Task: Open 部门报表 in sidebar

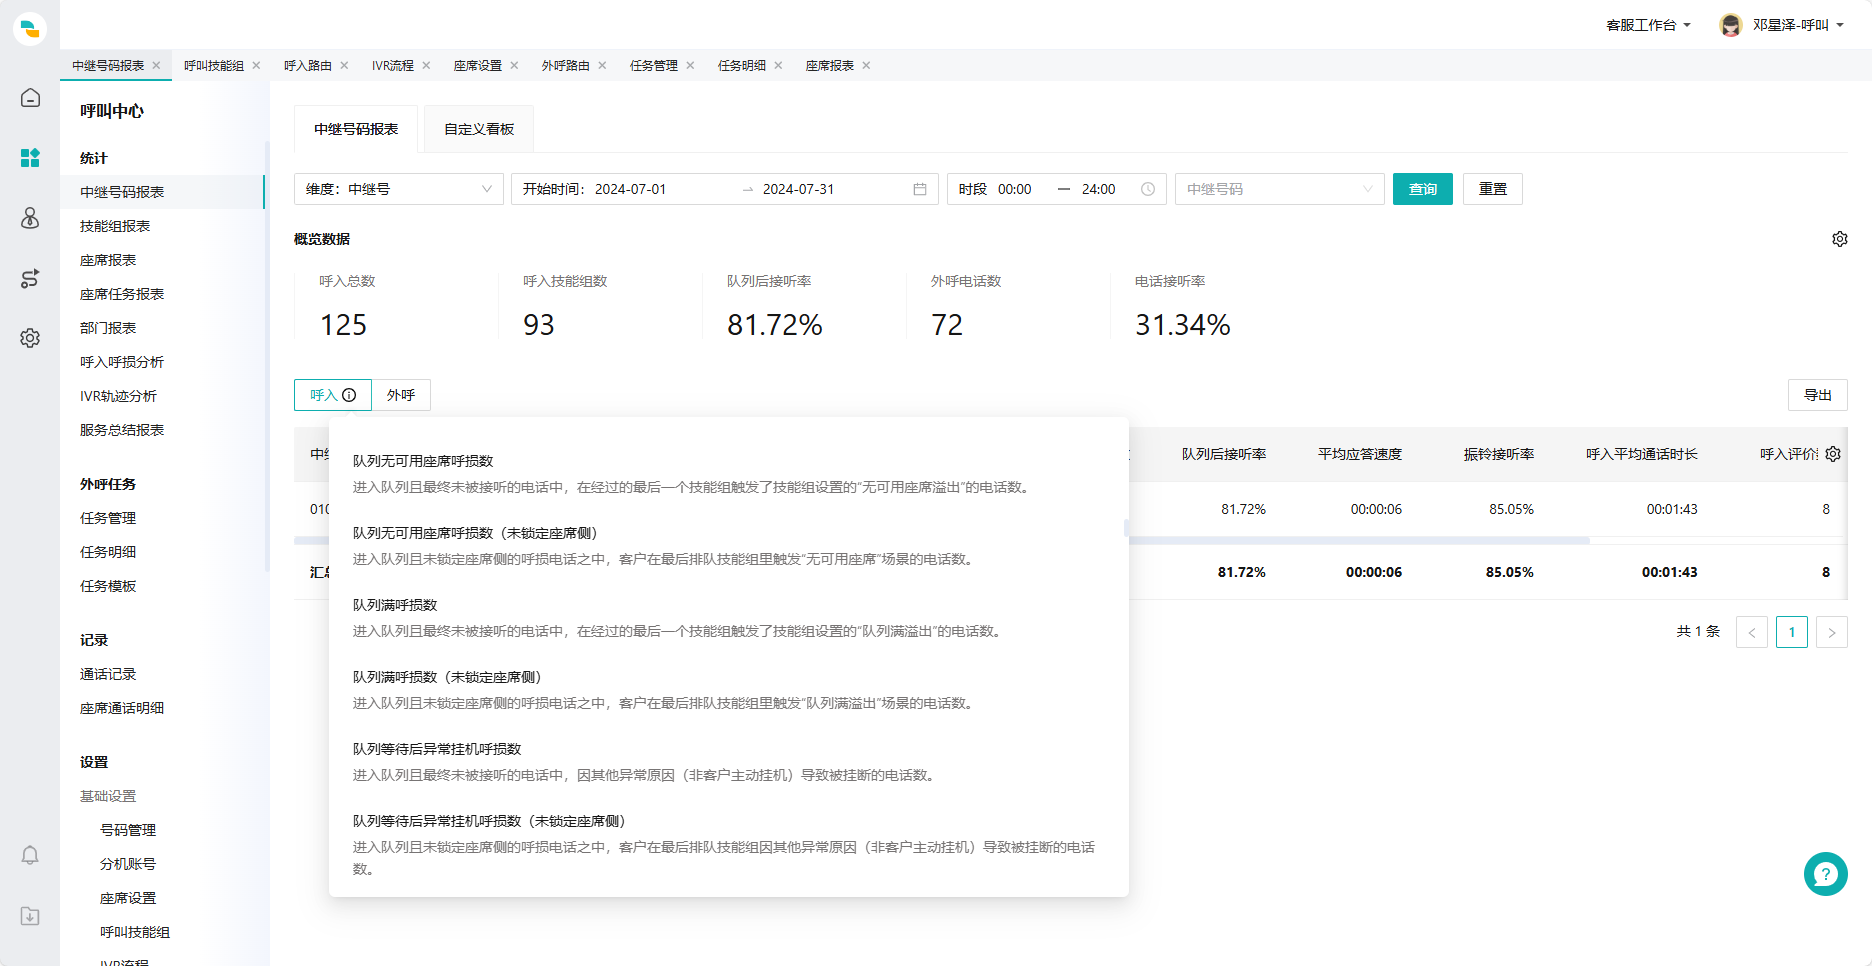Action: pyautogui.click(x=108, y=328)
